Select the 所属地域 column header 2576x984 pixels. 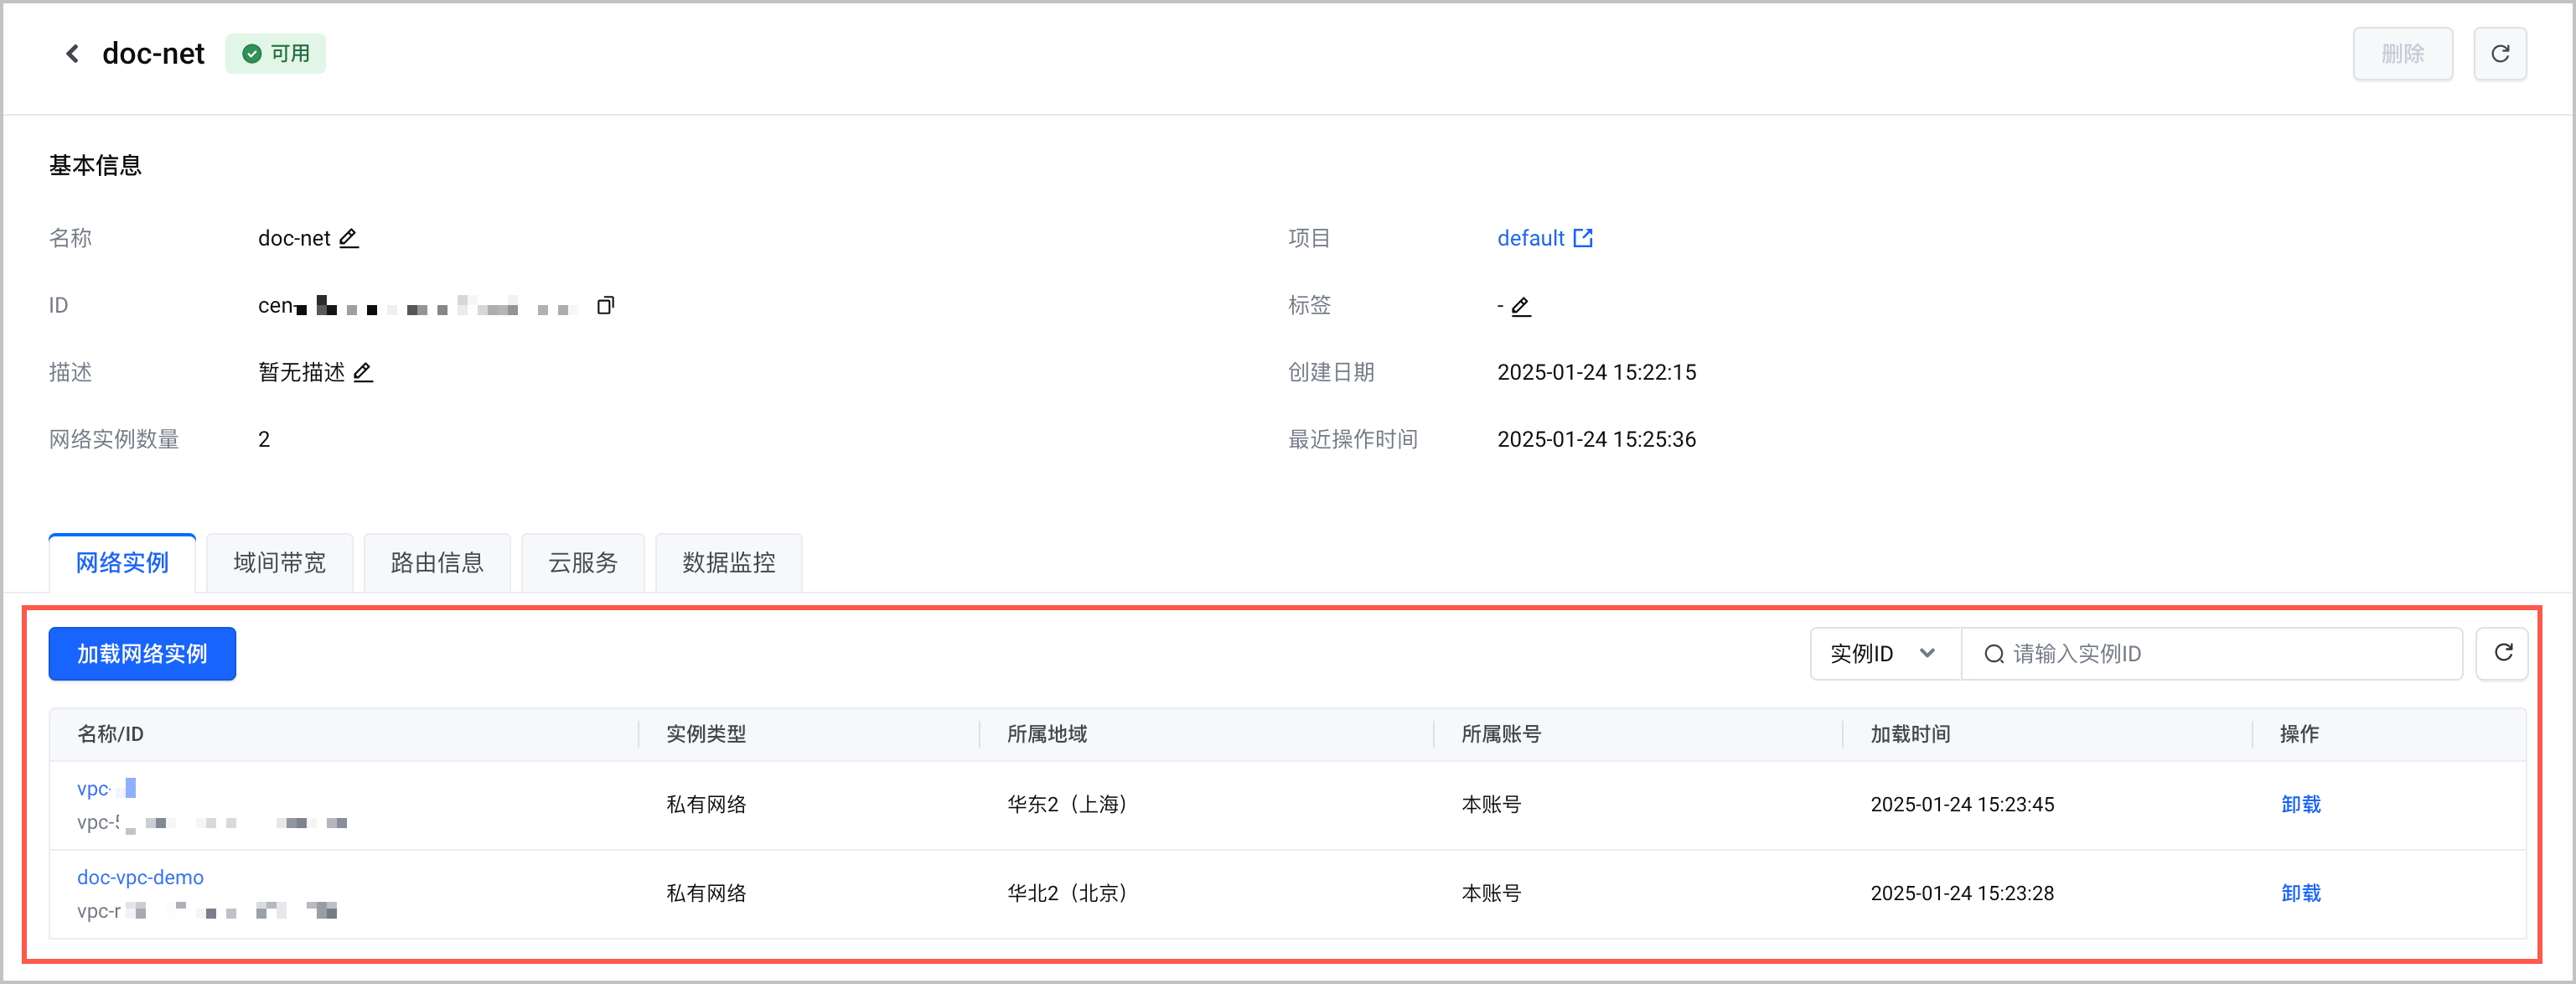click(x=1047, y=734)
